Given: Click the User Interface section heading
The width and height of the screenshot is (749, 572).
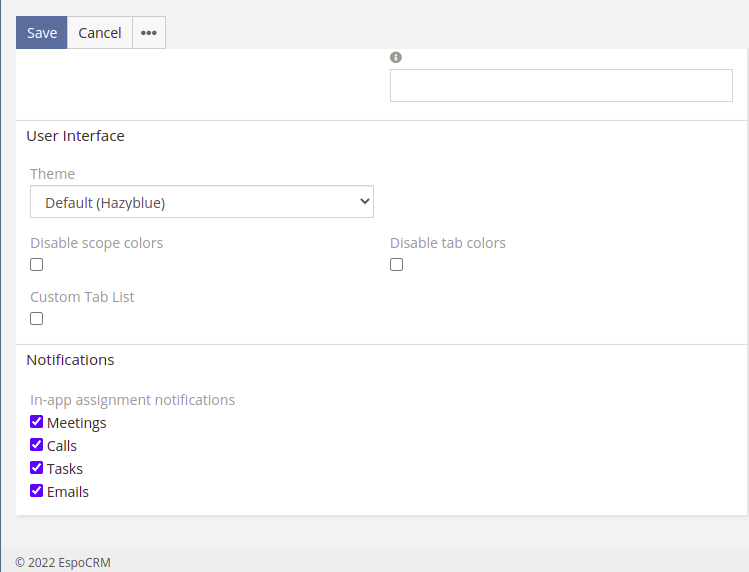Looking at the screenshot, I should click(x=75, y=136).
